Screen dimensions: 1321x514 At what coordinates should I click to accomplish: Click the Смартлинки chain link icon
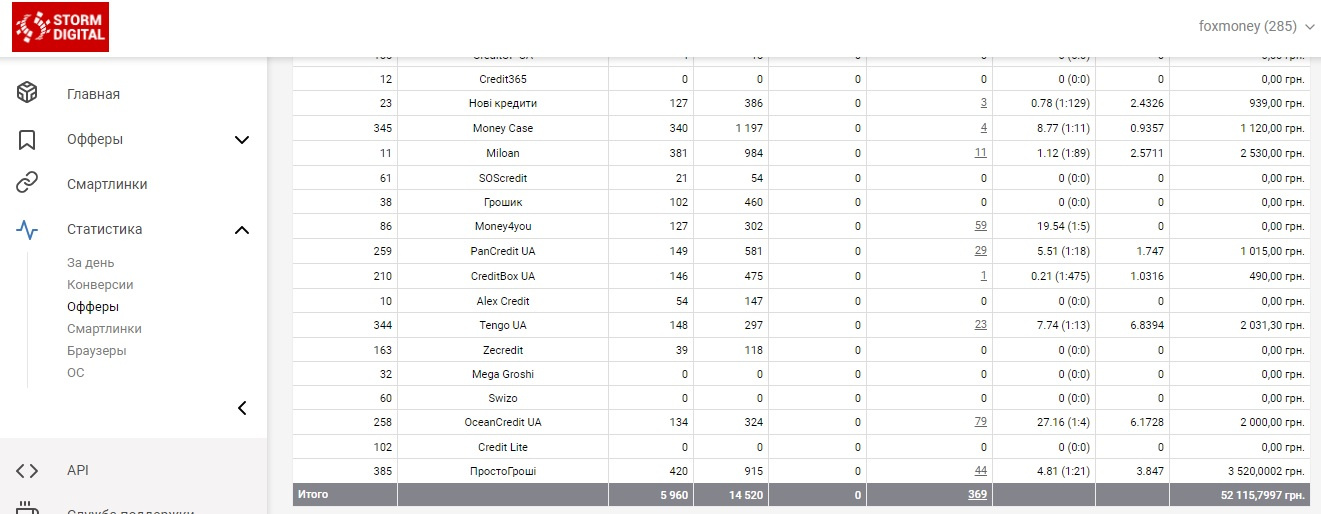[x=27, y=184]
